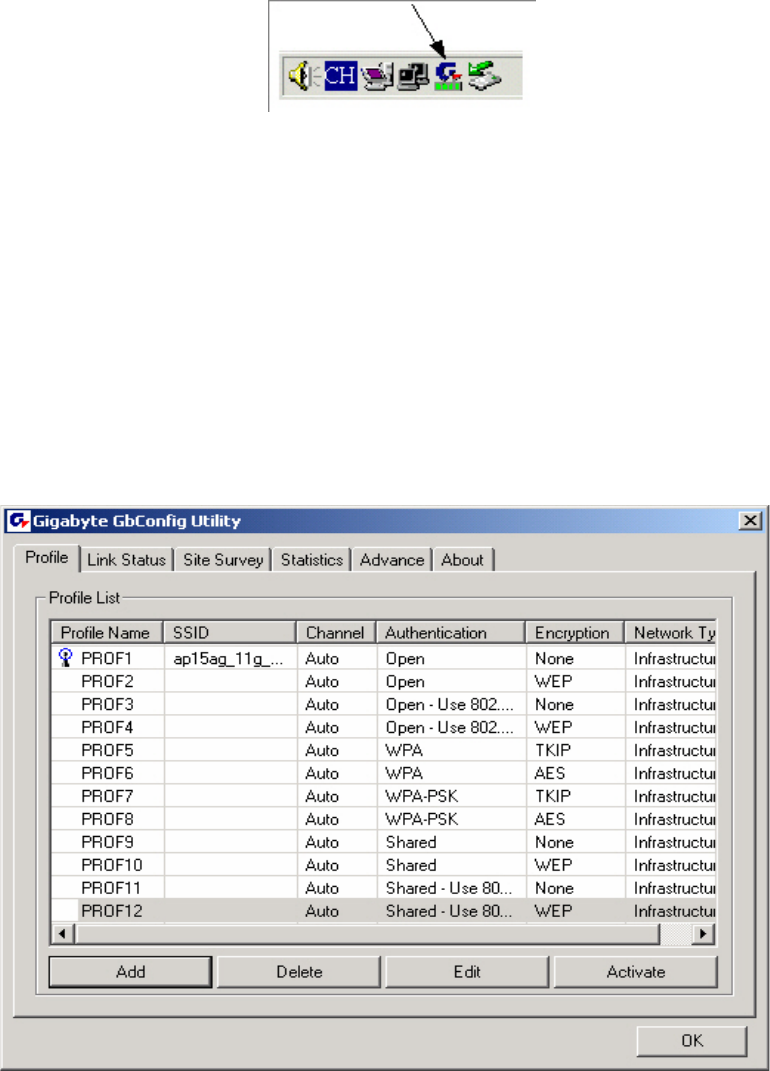
Task: Click the Add profile button
Action: (130, 971)
